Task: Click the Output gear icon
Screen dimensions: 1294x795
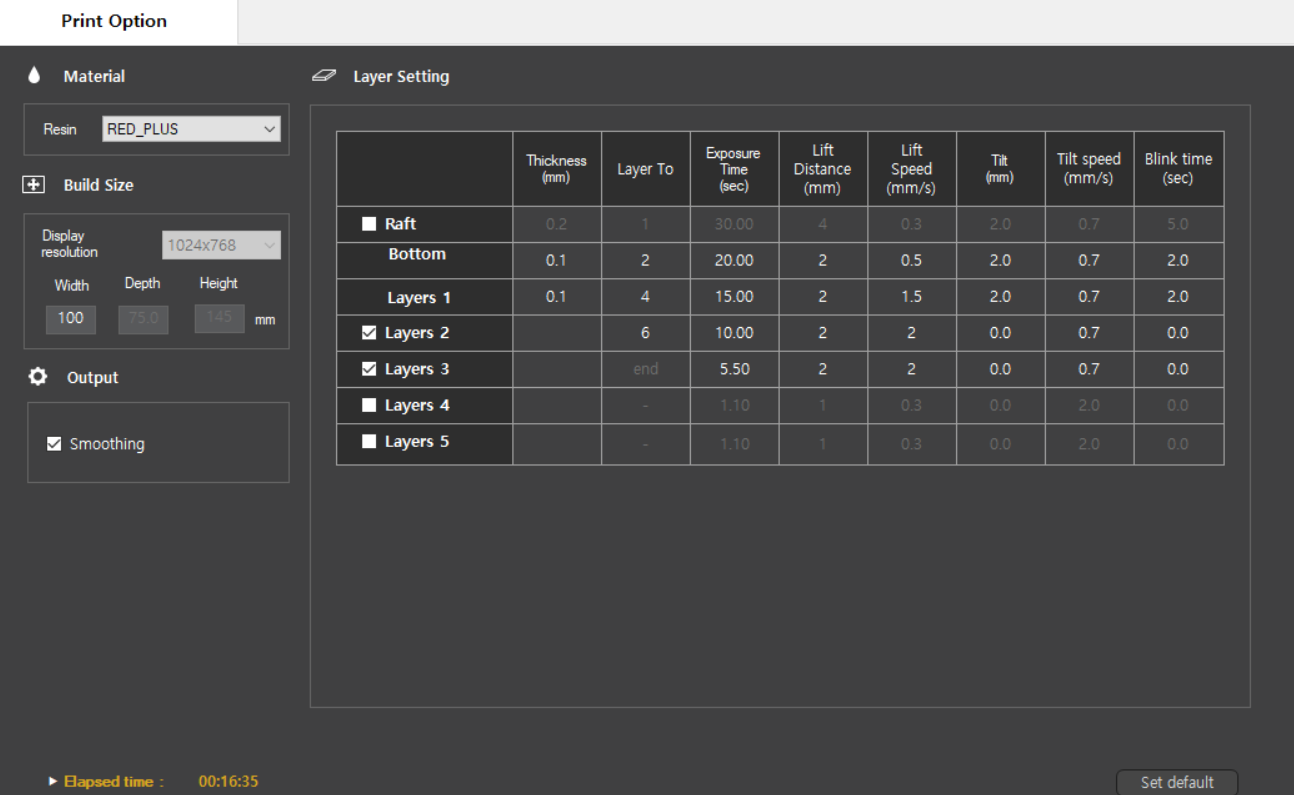Action: [x=38, y=377]
